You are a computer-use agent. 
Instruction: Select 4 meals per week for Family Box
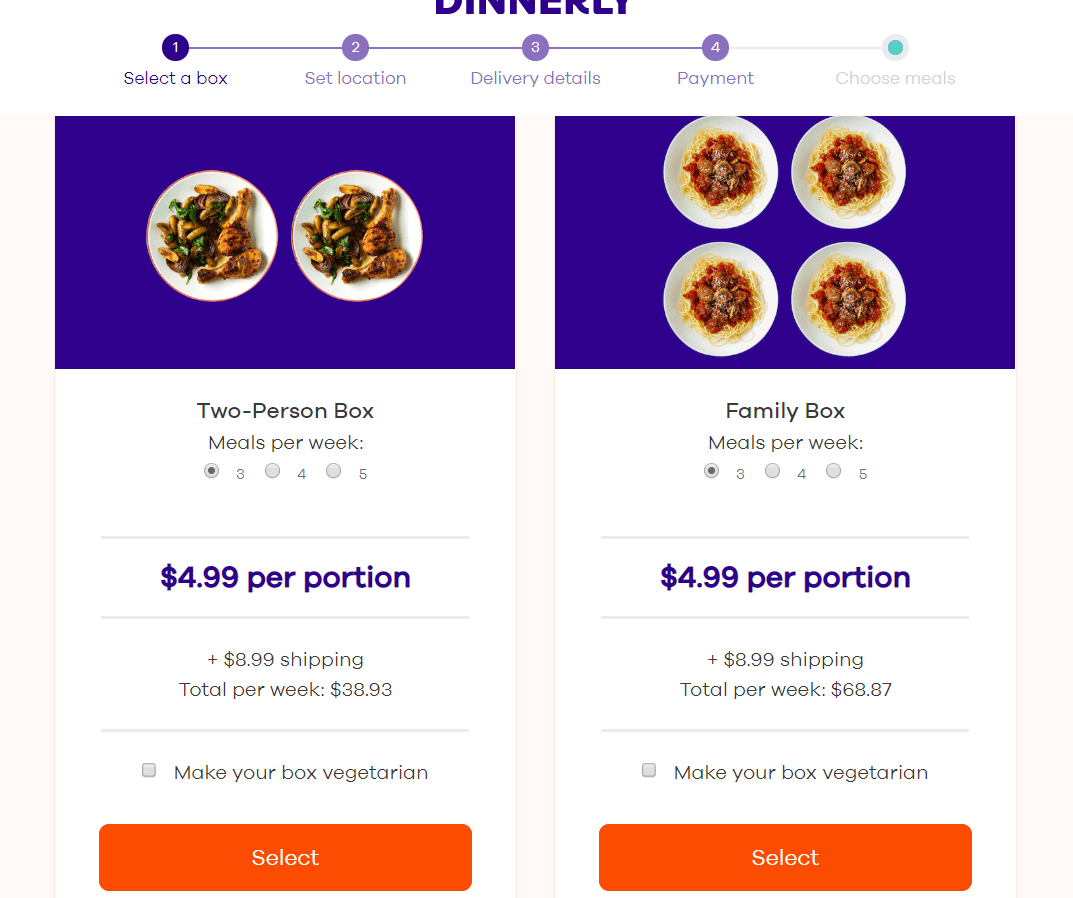pos(772,471)
